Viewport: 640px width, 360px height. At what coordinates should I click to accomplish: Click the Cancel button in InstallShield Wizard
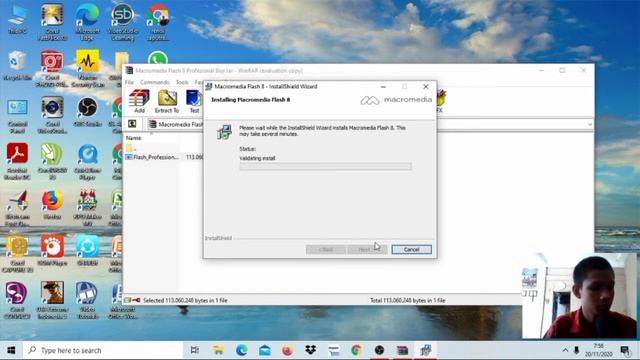click(x=411, y=249)
